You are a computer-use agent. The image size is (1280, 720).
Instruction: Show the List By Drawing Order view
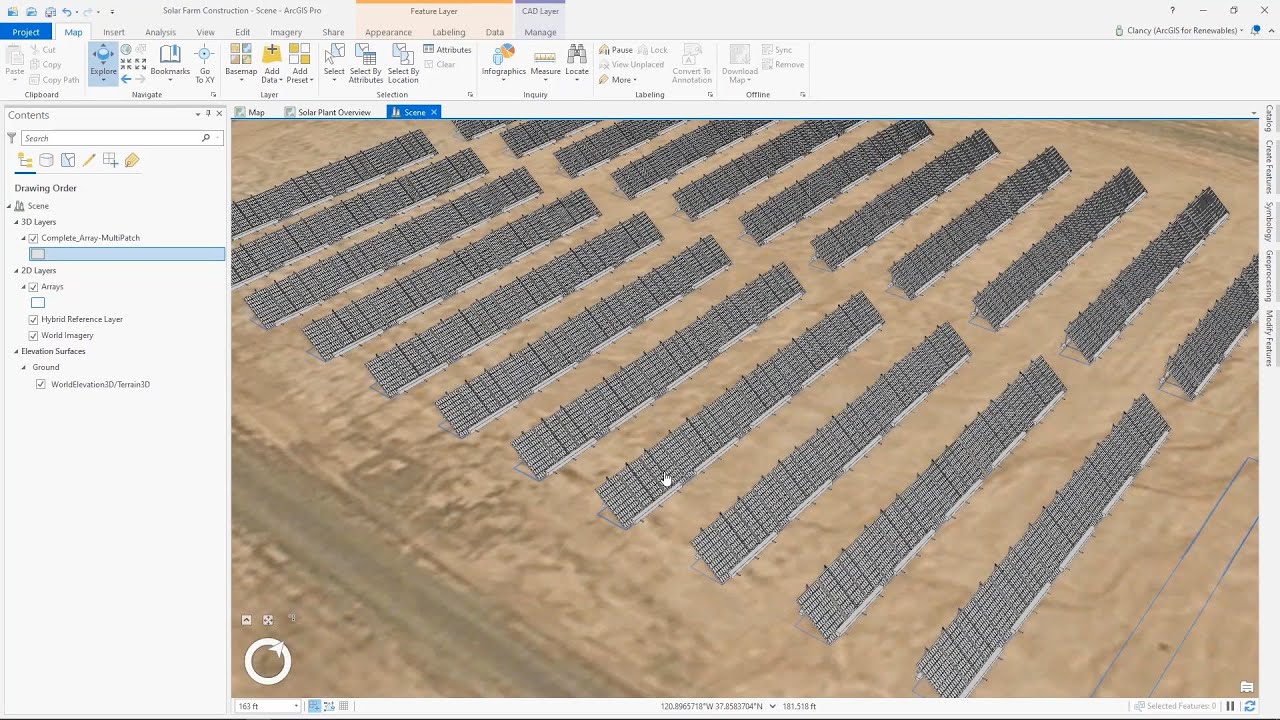tap(25, 160)
